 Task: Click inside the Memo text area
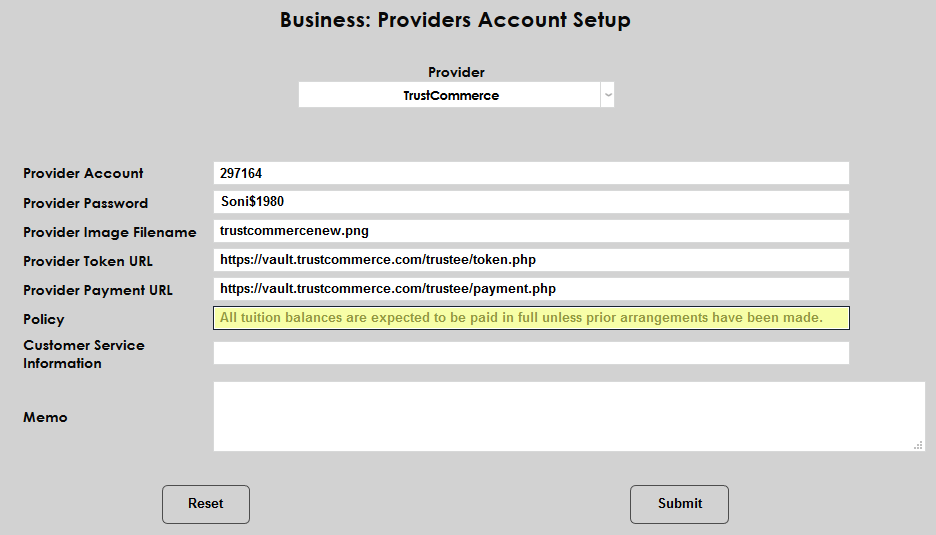(x=569, y=416)
